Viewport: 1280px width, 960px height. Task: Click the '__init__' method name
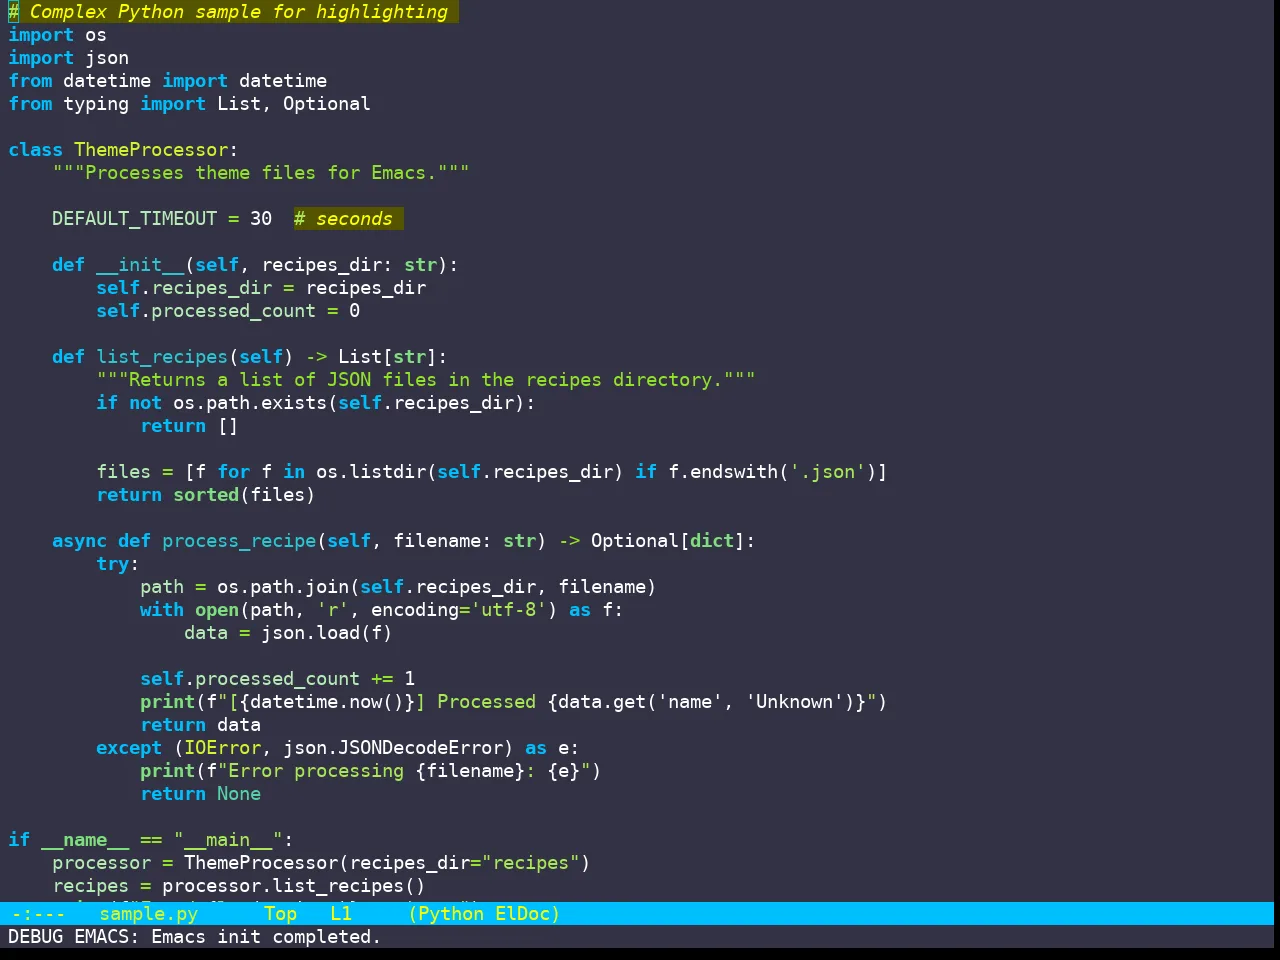point(140,265)
